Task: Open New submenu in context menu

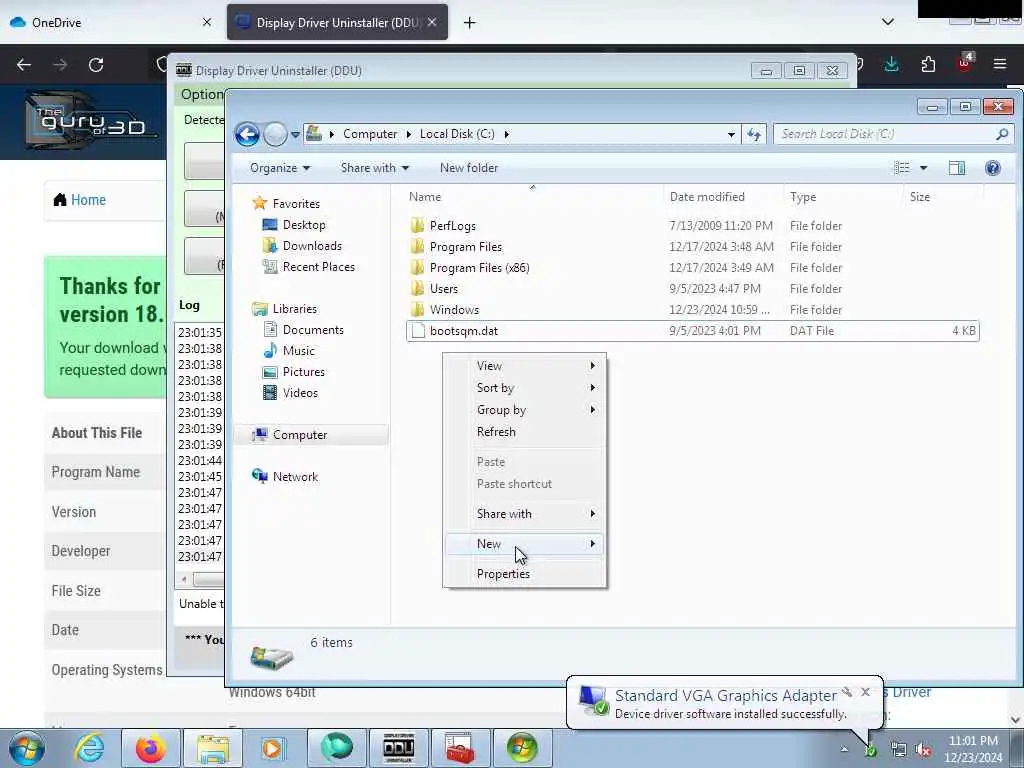Action: [524, 544]
